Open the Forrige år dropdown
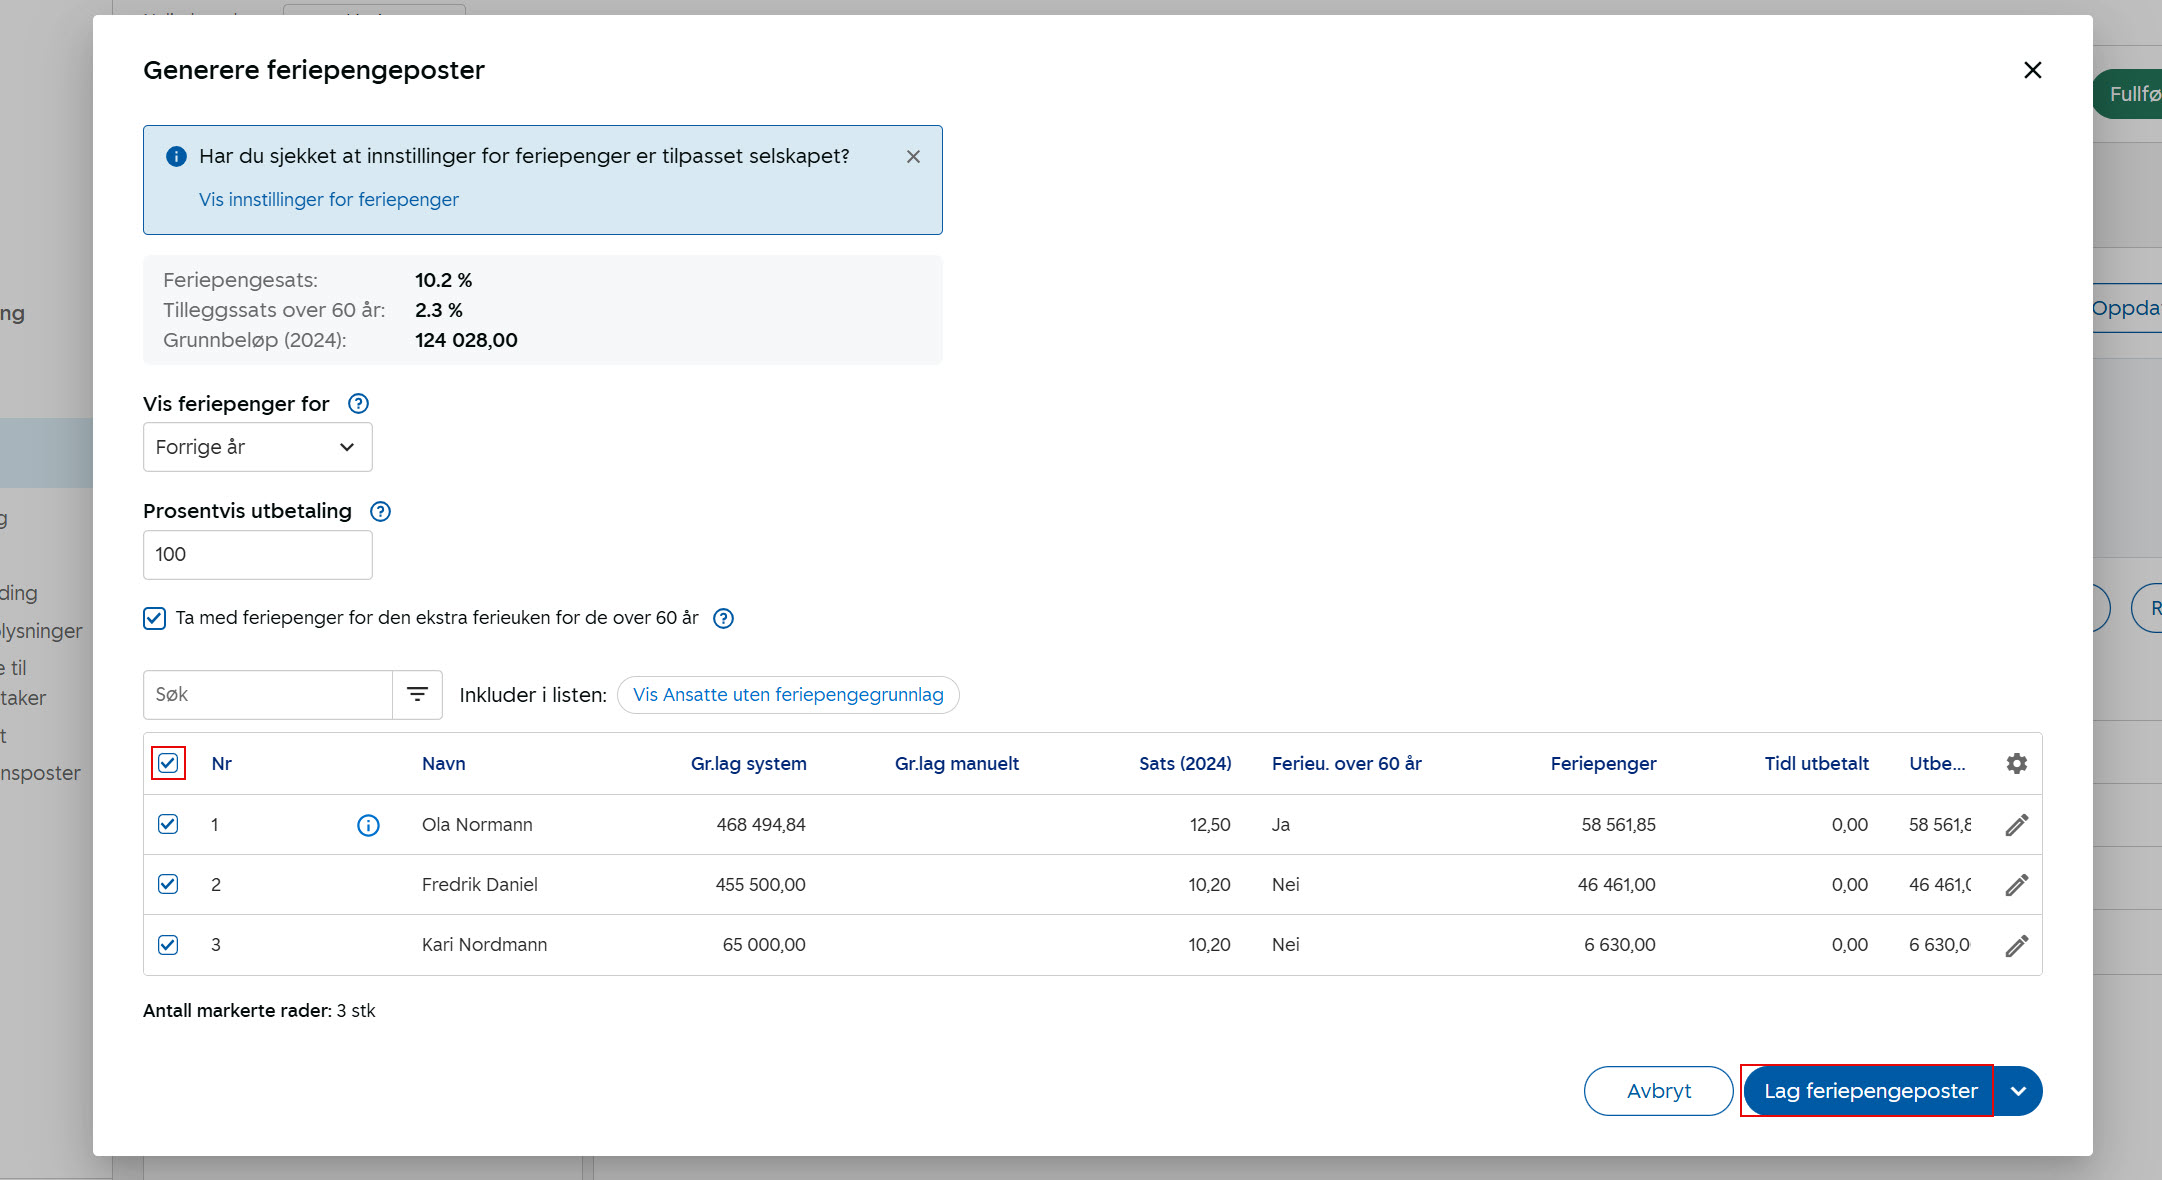The height and width of the screenshot is (1180, 2162). [257, 447]
